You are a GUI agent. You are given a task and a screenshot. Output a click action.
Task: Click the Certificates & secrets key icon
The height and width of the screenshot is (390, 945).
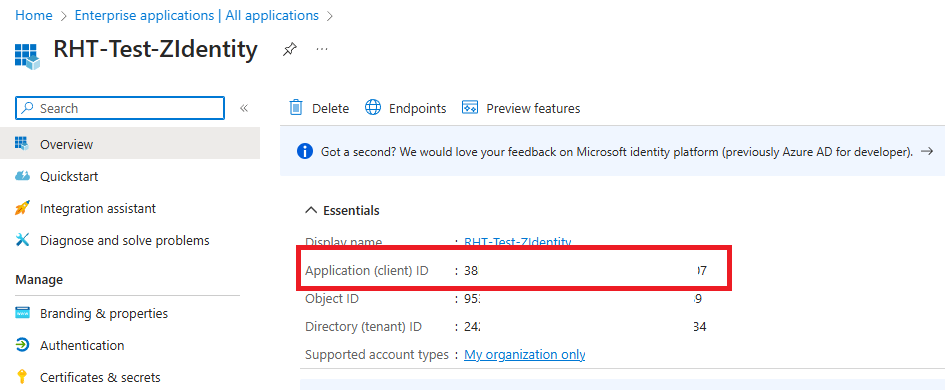[22, 377]
